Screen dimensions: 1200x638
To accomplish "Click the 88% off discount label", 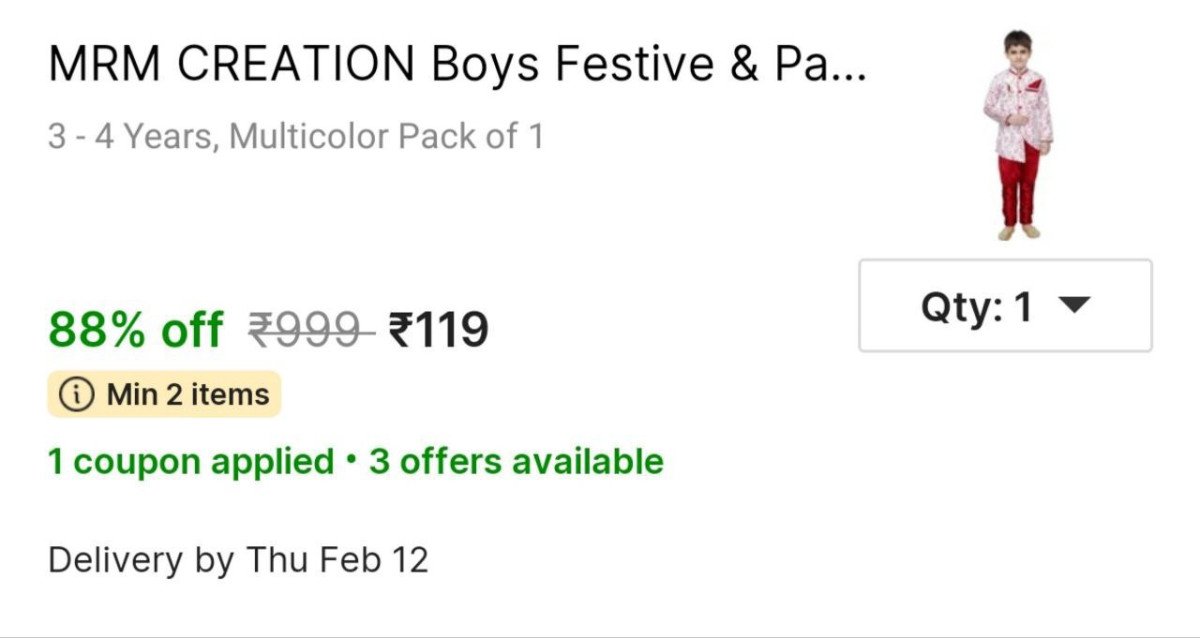I will pyautogui.click(x=136, y=329).
